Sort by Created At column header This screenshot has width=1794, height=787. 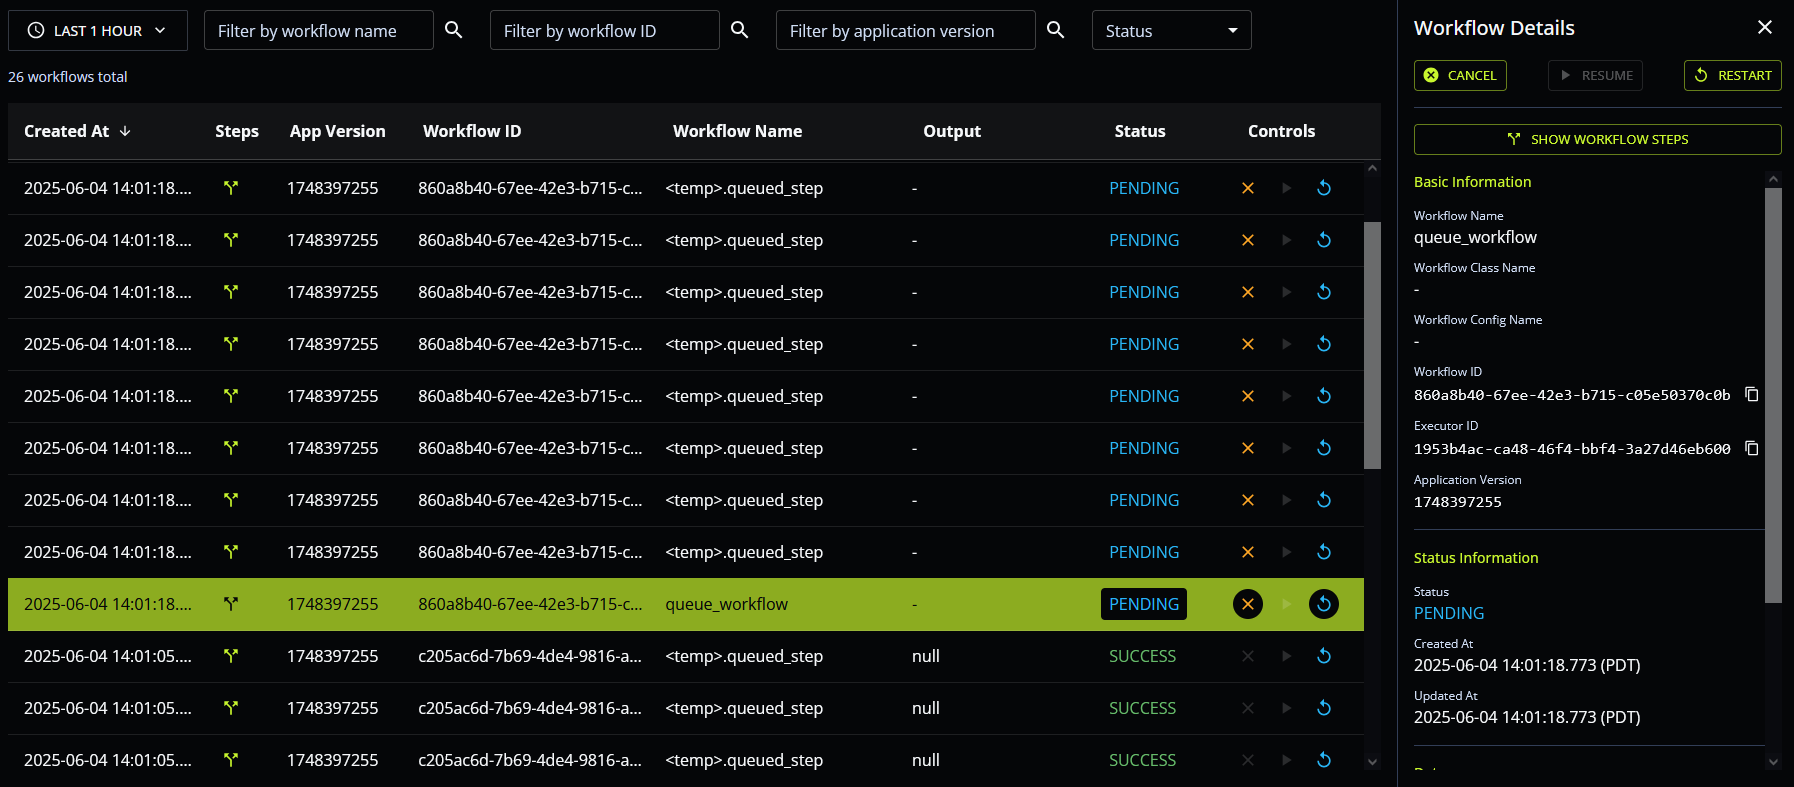pos(66,131)
